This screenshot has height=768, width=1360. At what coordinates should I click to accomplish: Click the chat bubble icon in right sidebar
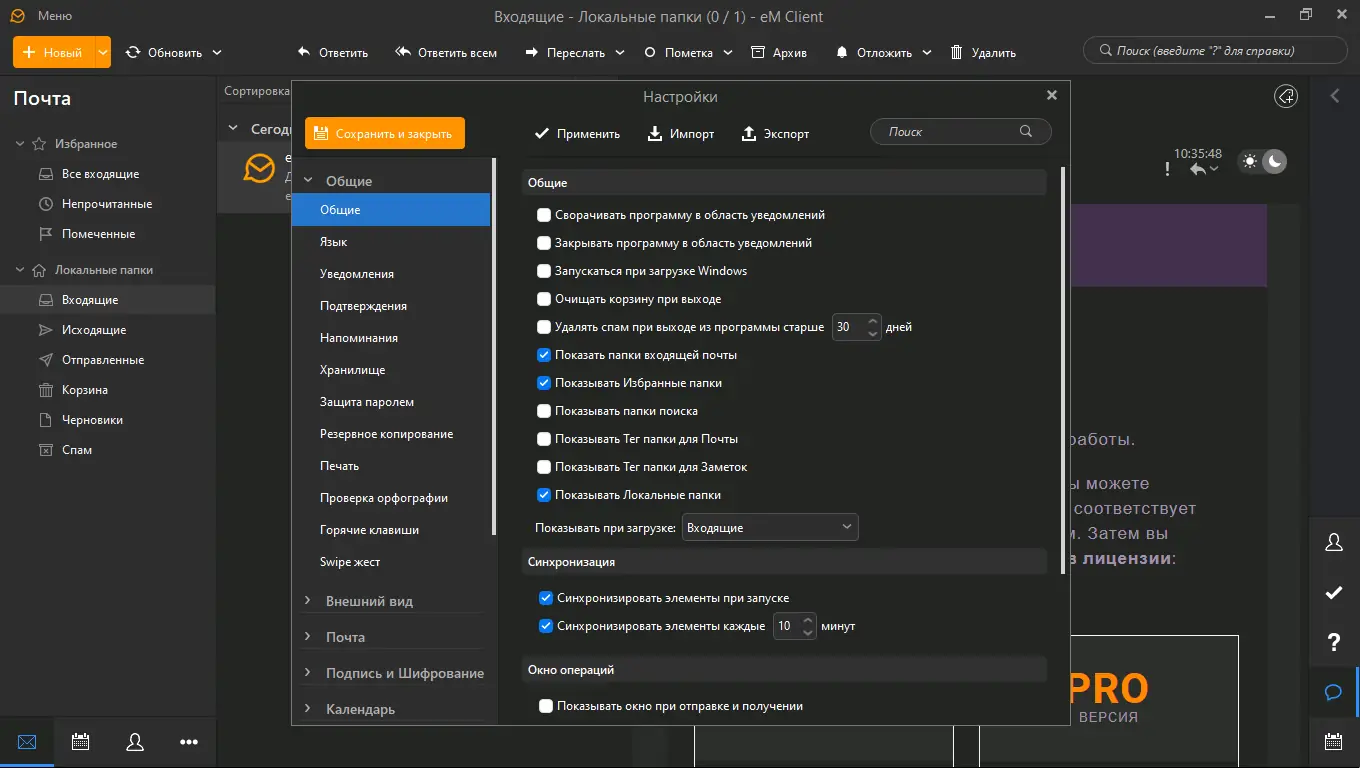point(1333,692)
